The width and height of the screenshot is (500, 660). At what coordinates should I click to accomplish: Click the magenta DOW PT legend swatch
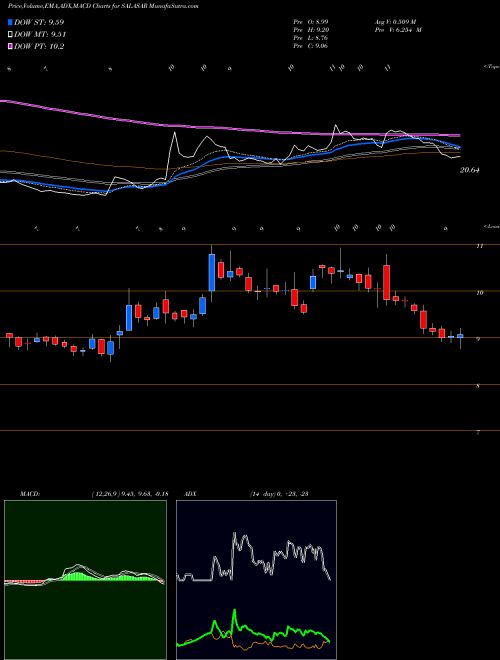coord(10,47)
